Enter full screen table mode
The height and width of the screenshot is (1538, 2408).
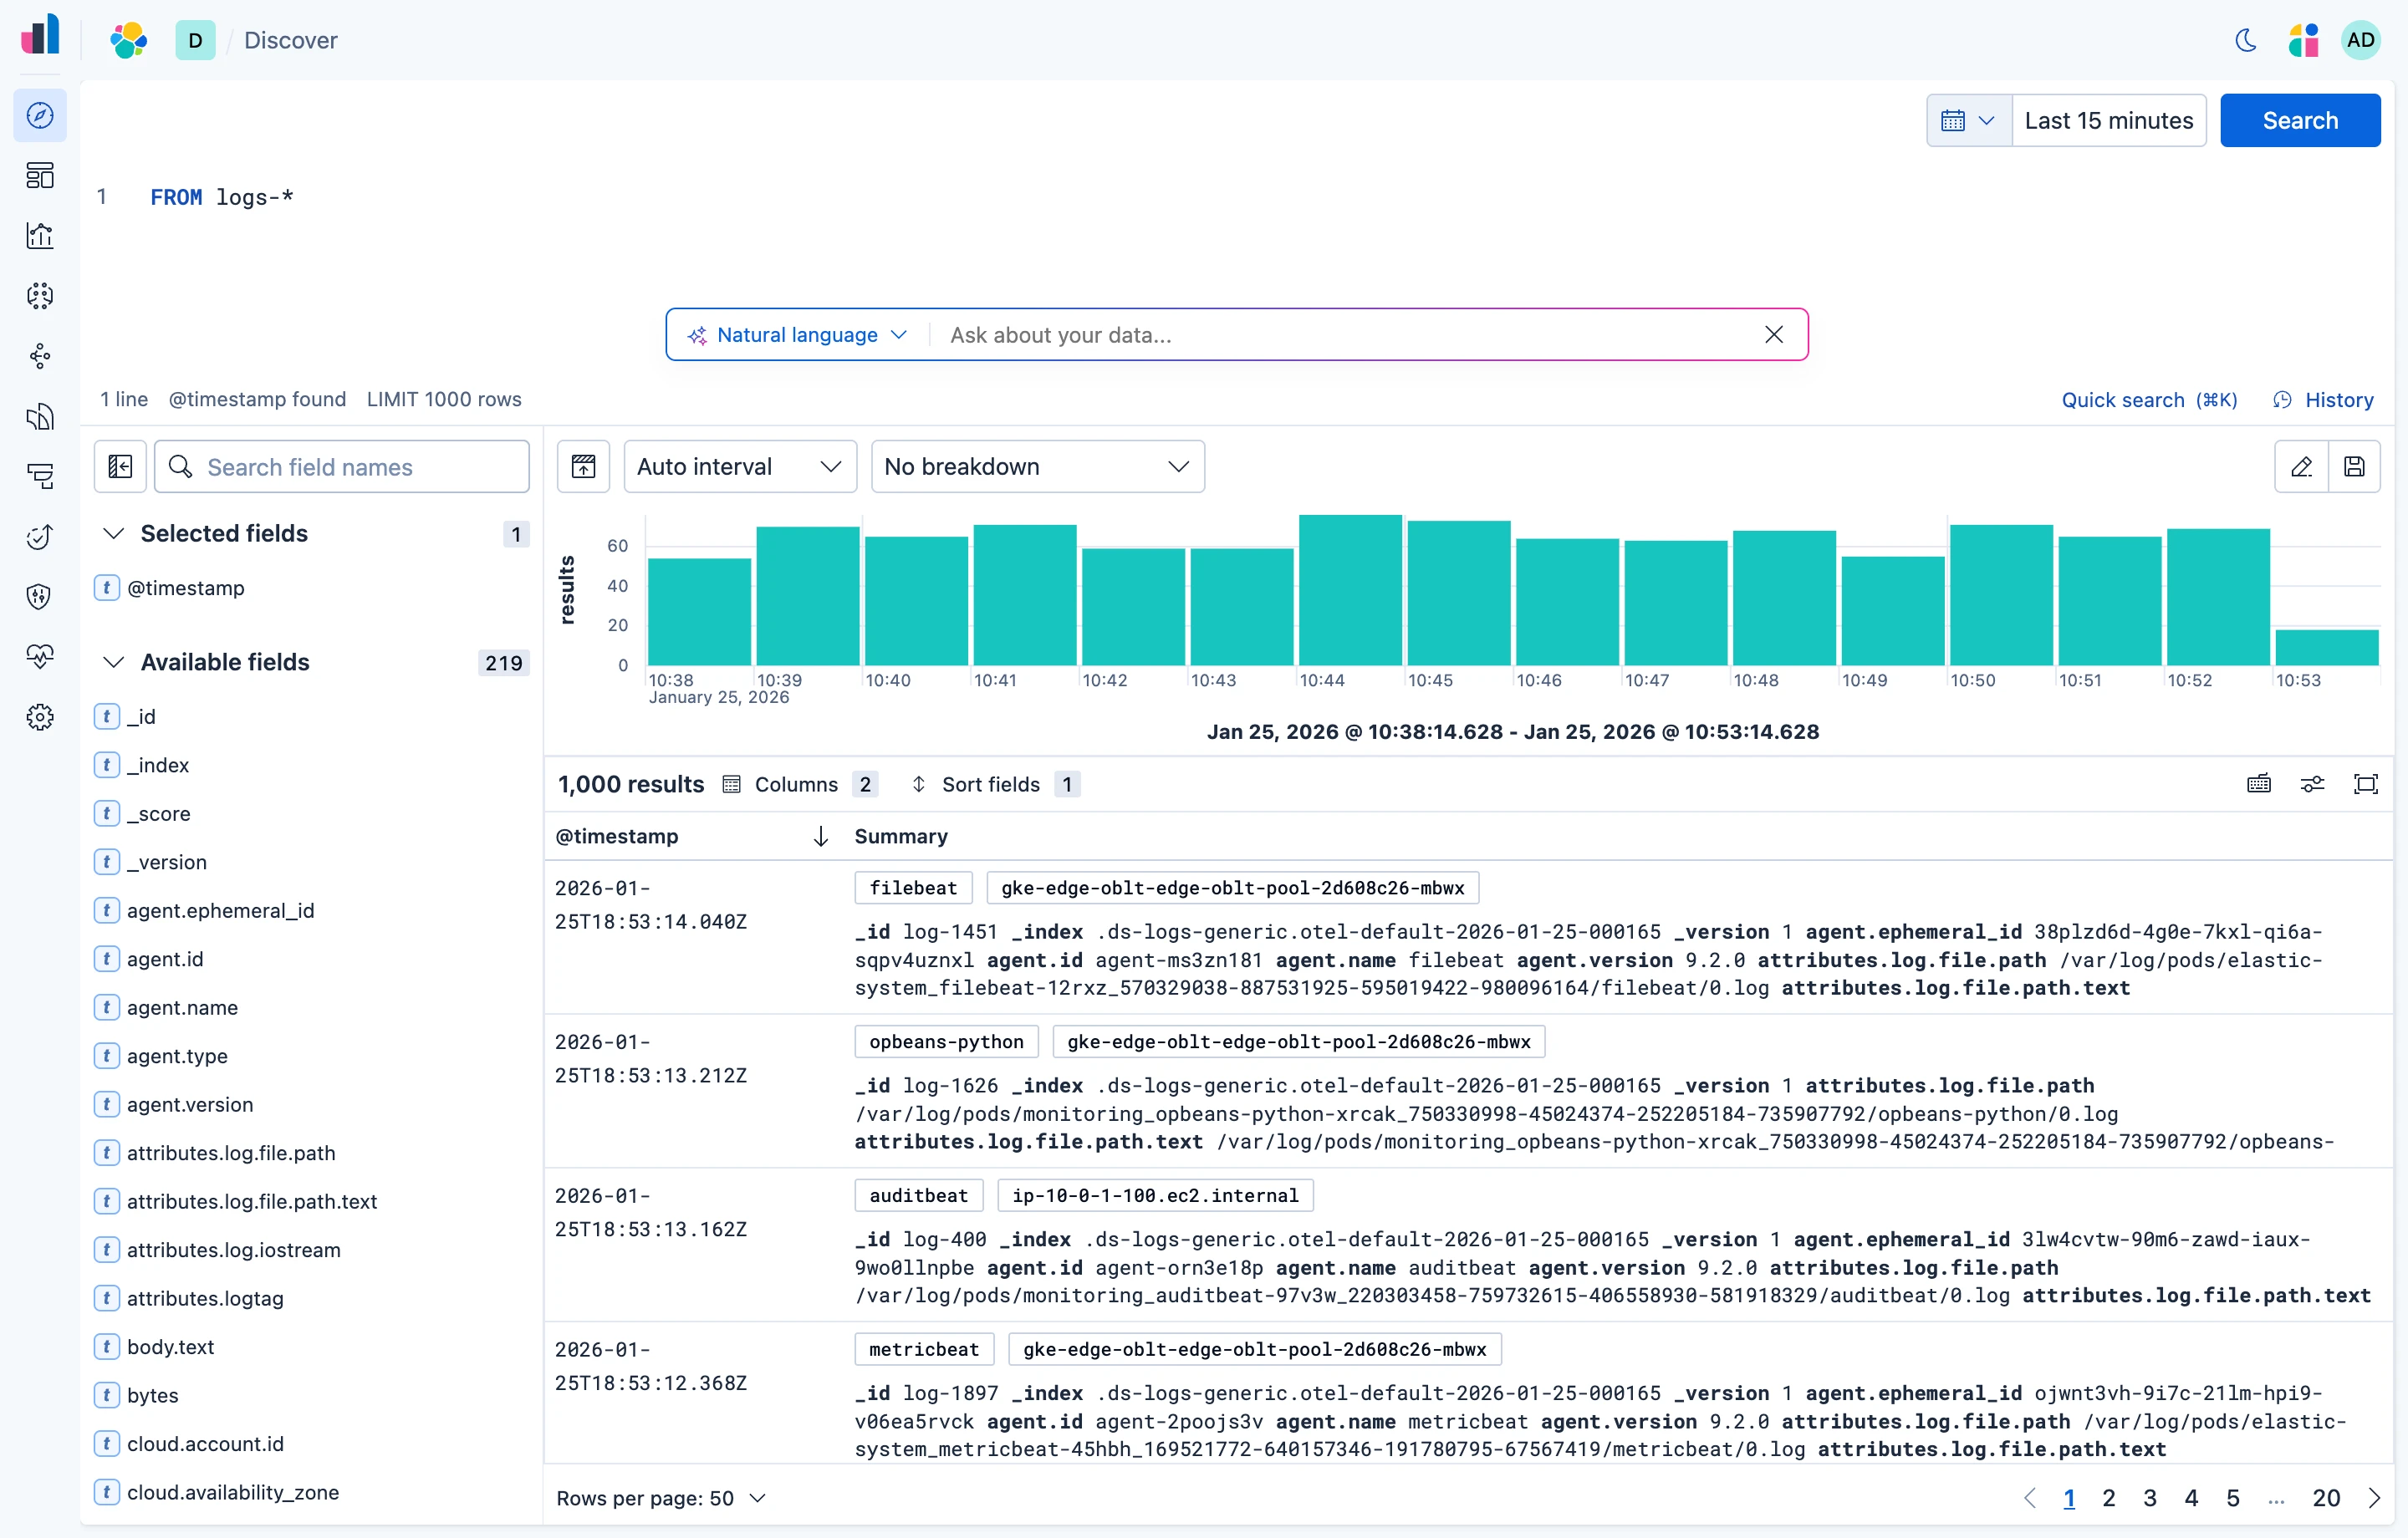tap(2365, 784)
